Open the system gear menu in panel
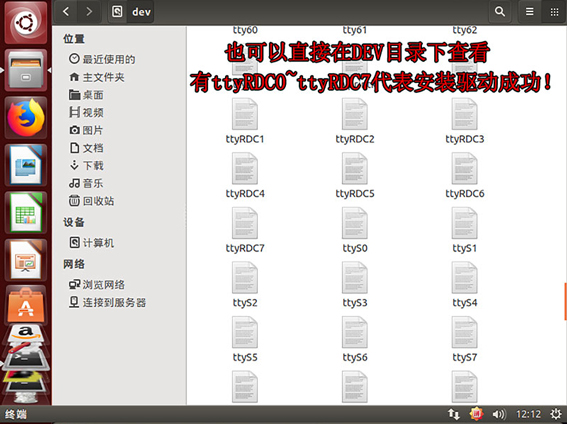The height and width of the screenshot is (424, 567). 556,414
